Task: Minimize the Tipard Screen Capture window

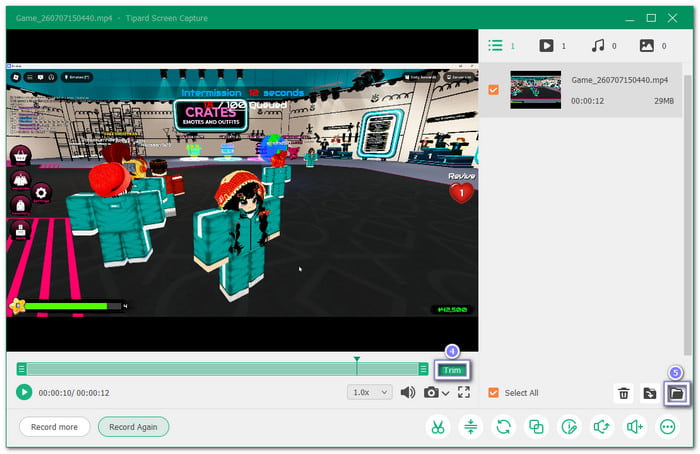Action: pos(630,18)
